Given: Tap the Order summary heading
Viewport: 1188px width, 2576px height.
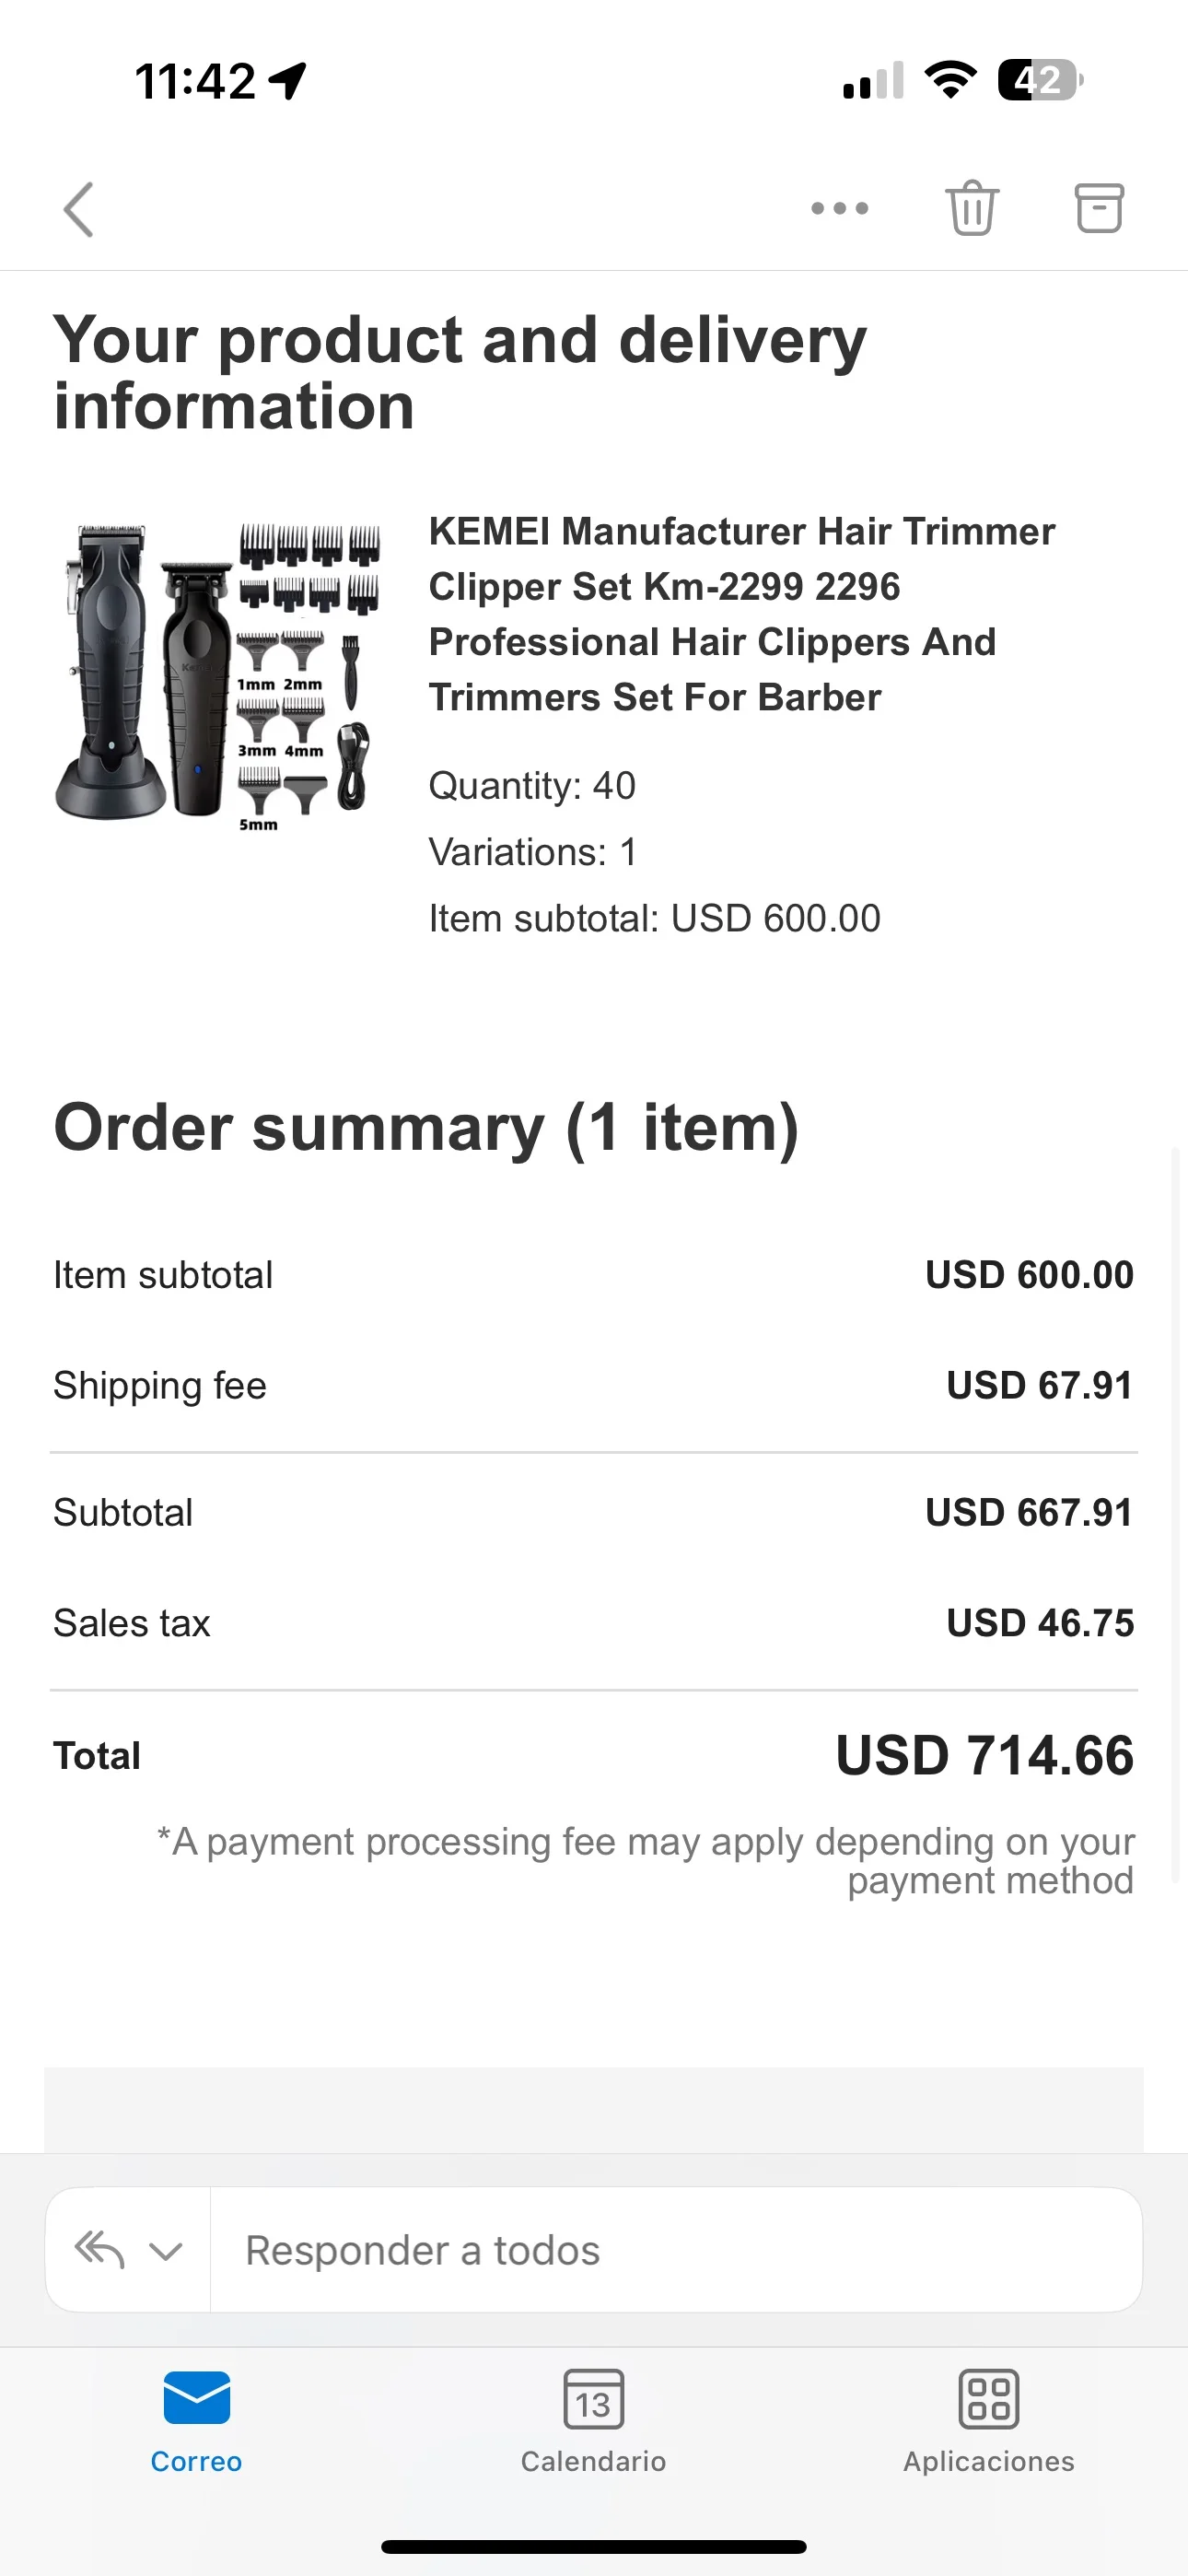Looking at the screenshot, I should (426, 1128).
